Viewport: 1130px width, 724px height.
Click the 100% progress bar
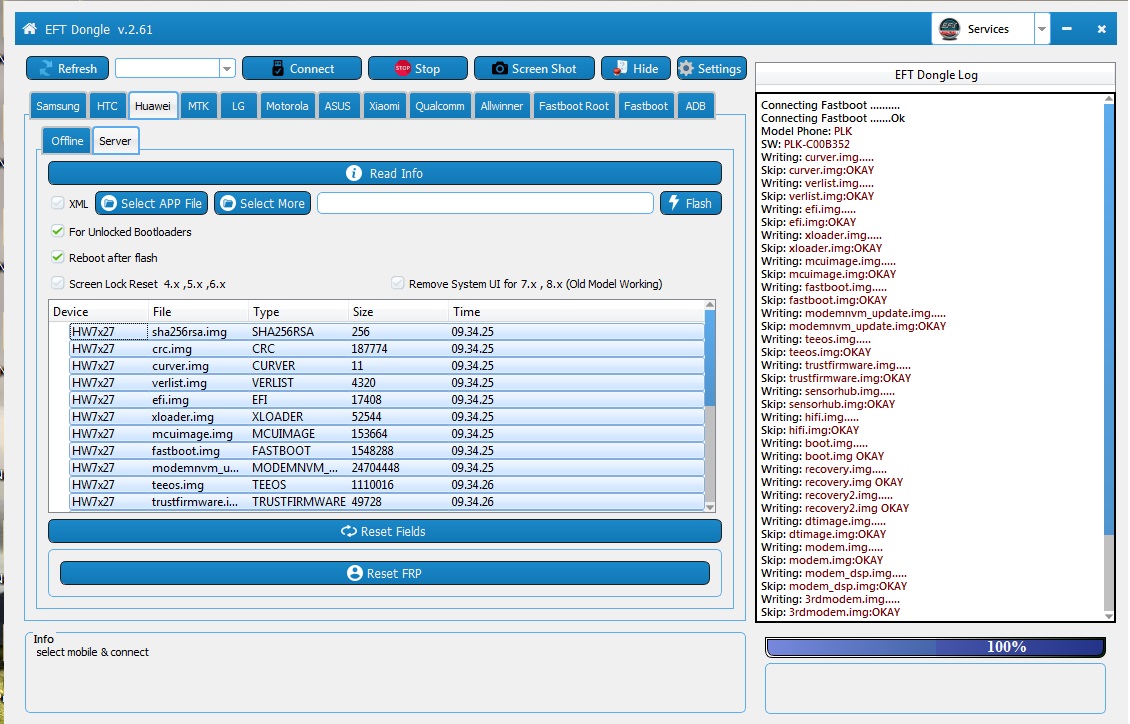[x=935, y=647]
